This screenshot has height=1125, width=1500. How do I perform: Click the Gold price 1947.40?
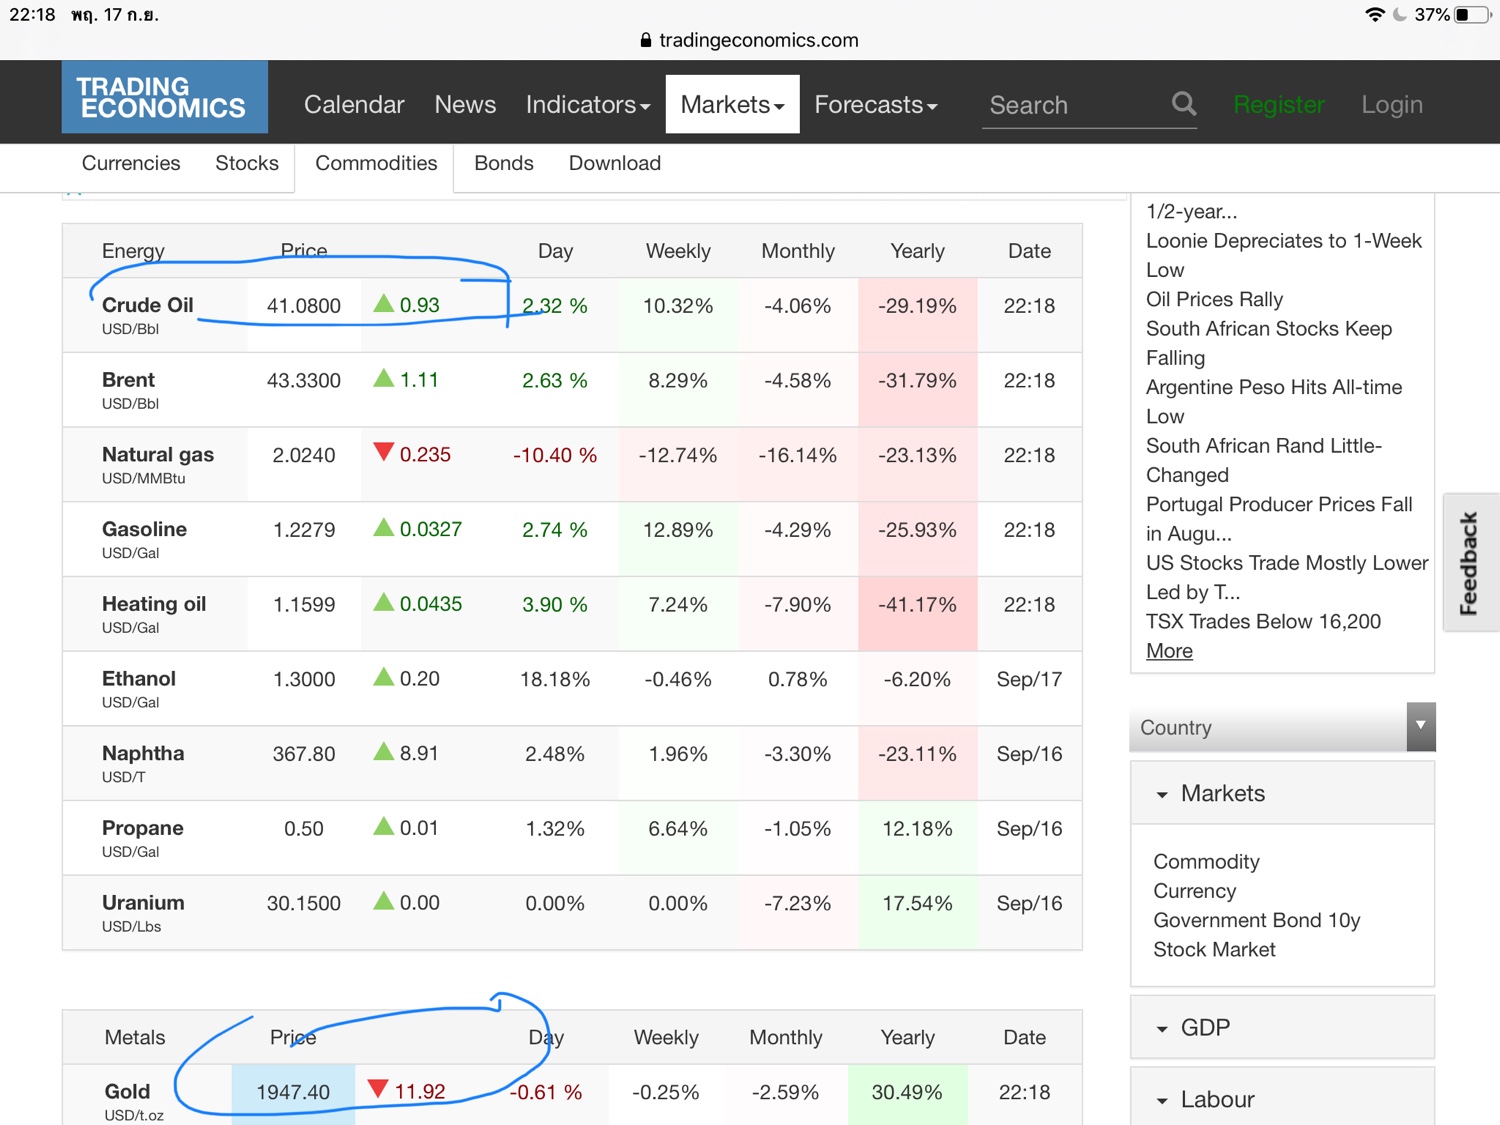tap(293, 1092)
